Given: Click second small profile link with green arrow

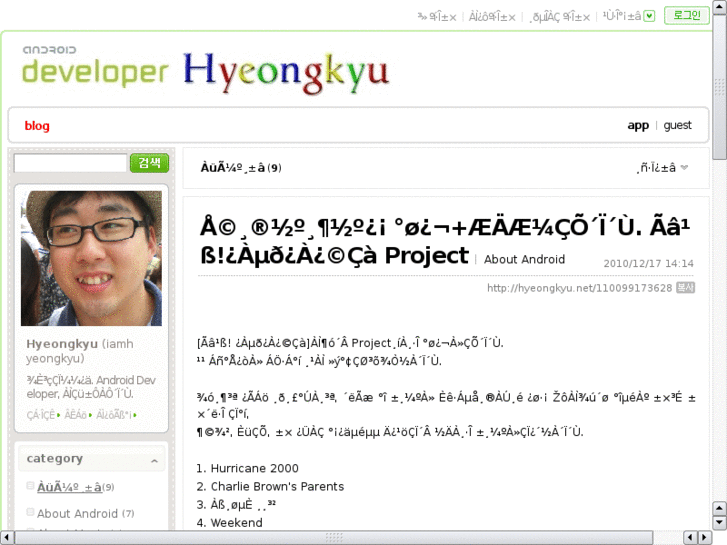Looking at the screenshot, I should tap(78, 415).
